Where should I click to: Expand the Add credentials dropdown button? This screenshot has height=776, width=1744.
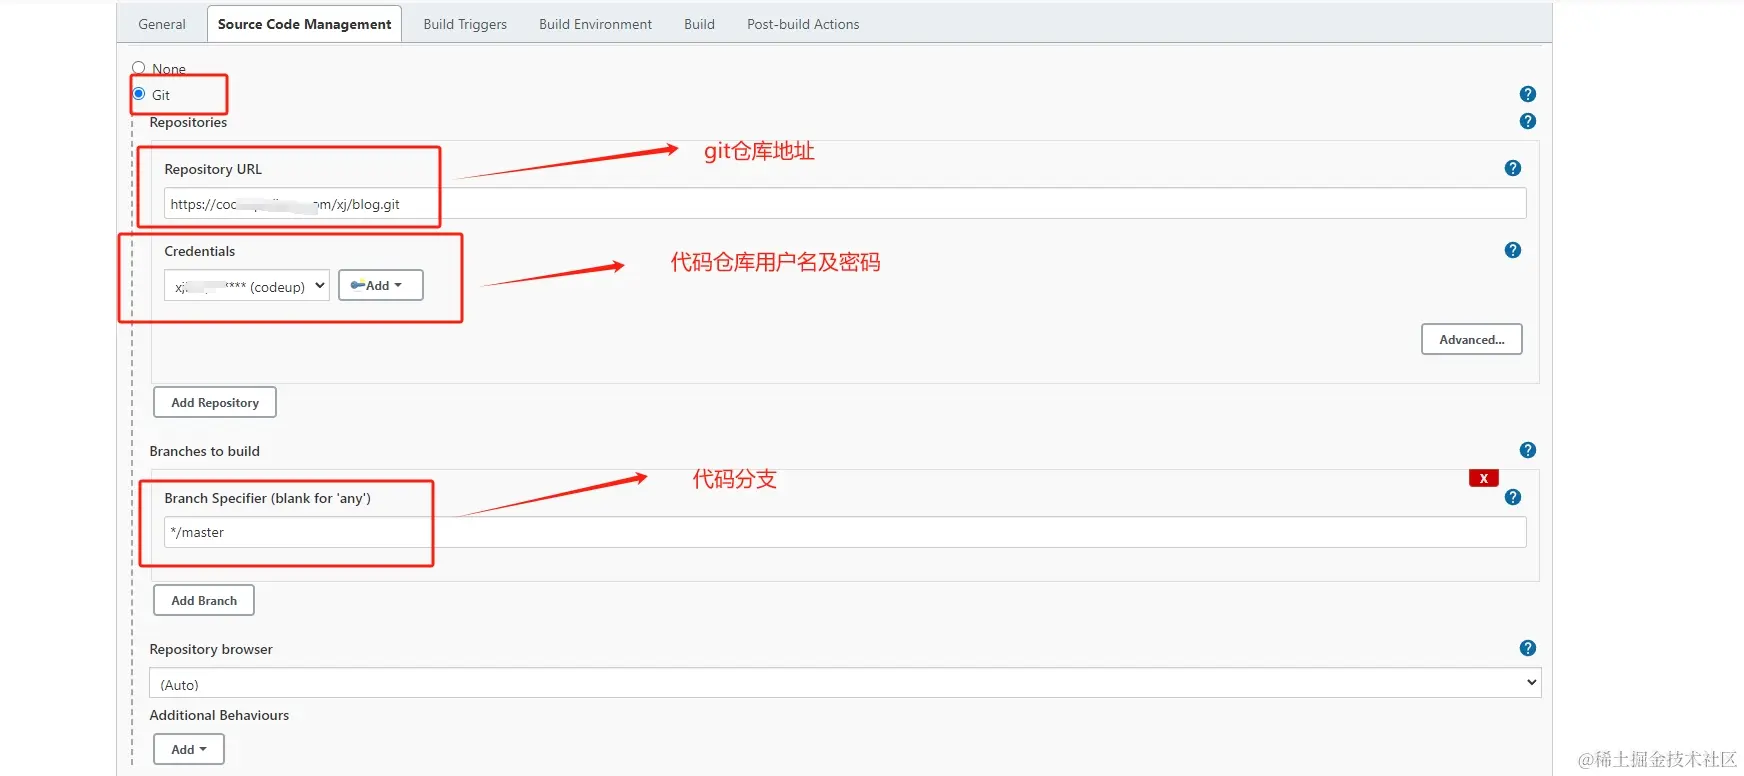(381, 285)
